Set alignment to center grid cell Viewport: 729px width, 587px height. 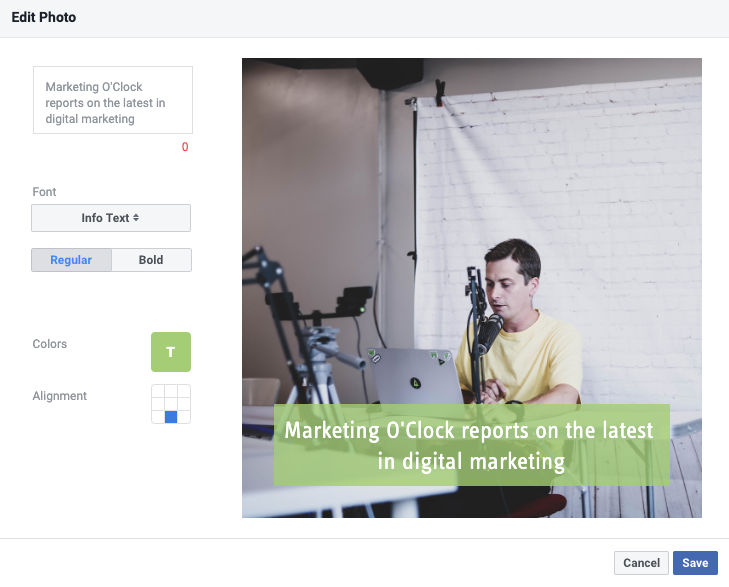[171, 404]
